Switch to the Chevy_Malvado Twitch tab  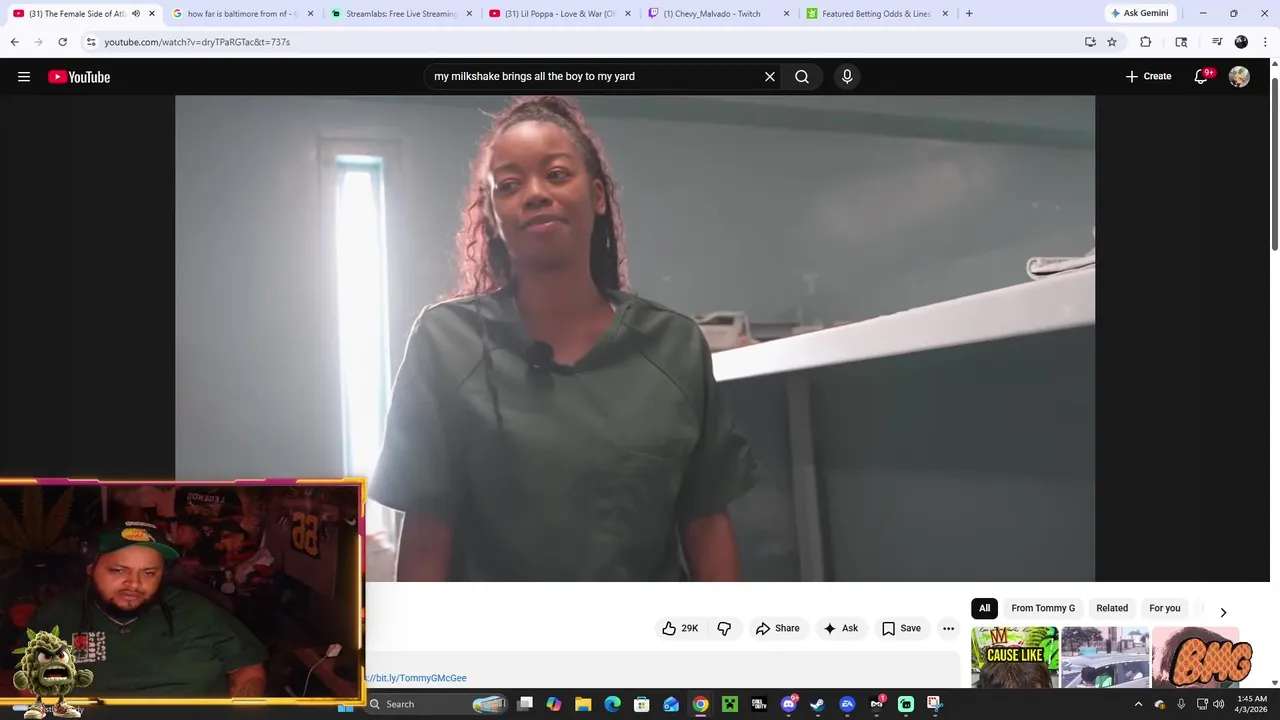pos(717,14)
